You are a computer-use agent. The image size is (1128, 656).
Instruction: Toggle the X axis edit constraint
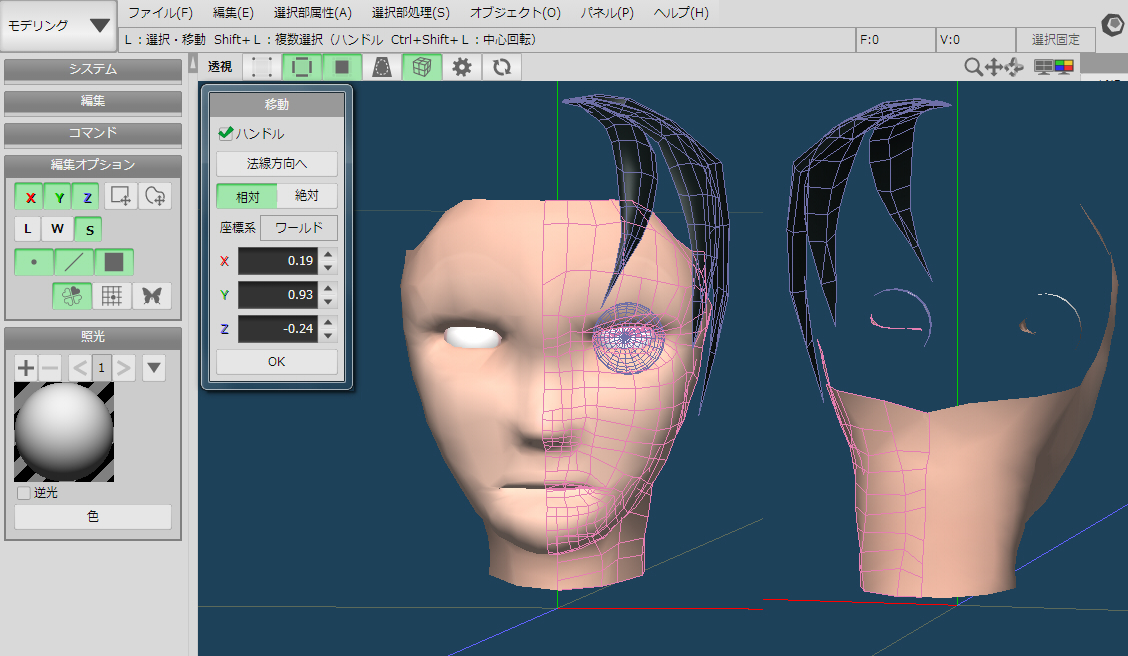(x=31, y=197)
